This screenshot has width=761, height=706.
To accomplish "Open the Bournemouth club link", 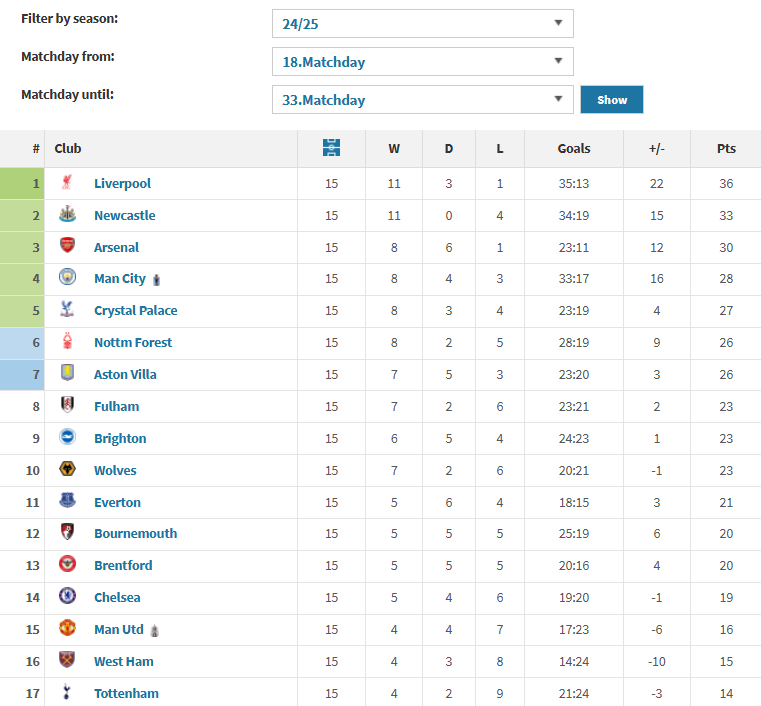I will 135,533.
